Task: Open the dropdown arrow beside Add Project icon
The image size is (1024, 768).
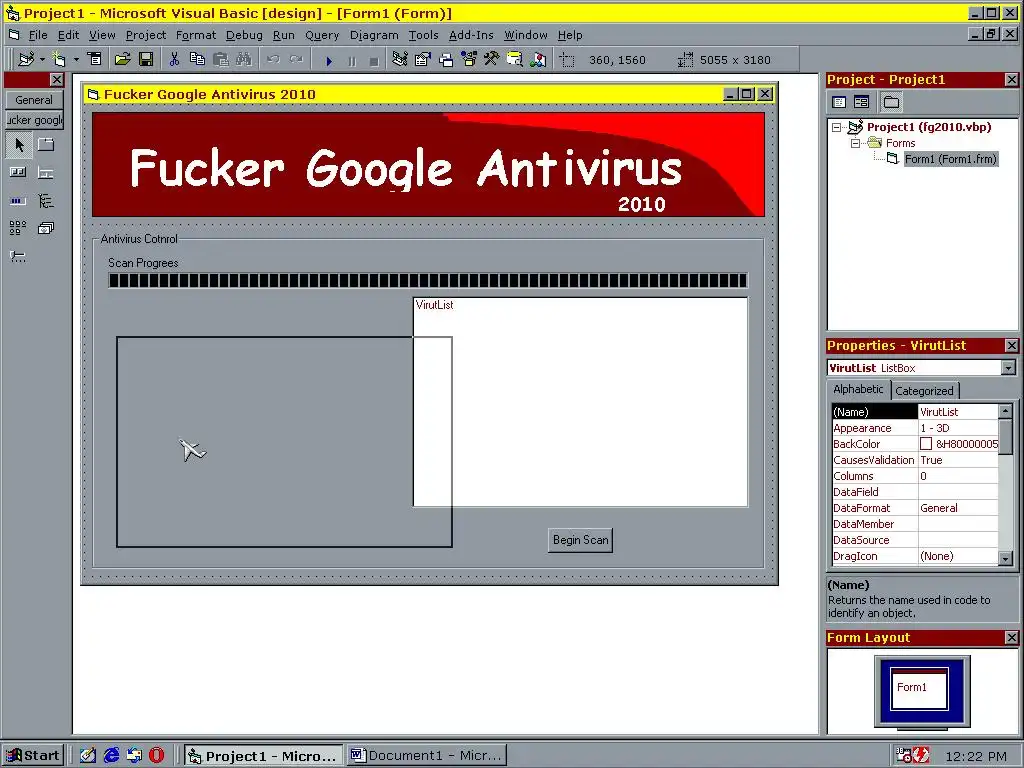Action: [x=42, y=59]
